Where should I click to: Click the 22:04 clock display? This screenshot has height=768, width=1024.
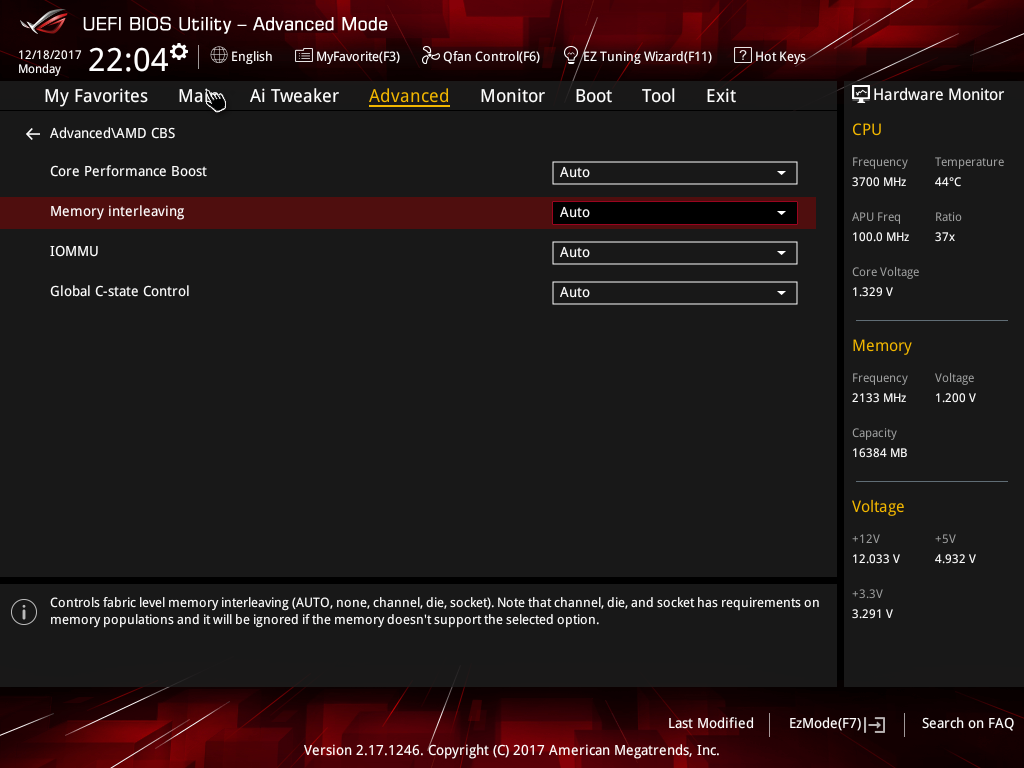coord(128,59)
